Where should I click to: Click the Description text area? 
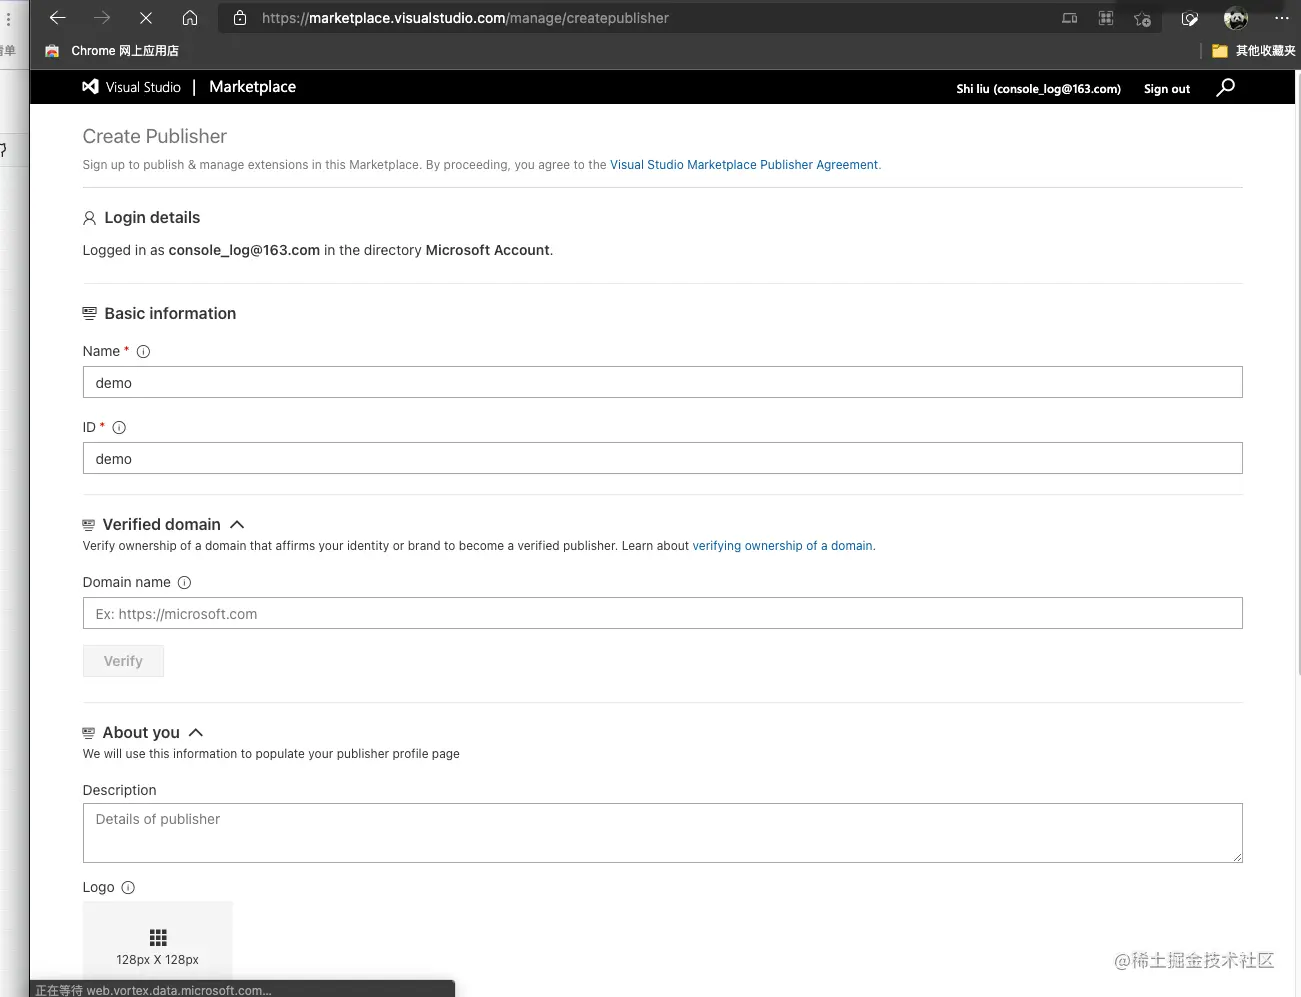click(662, 833)
